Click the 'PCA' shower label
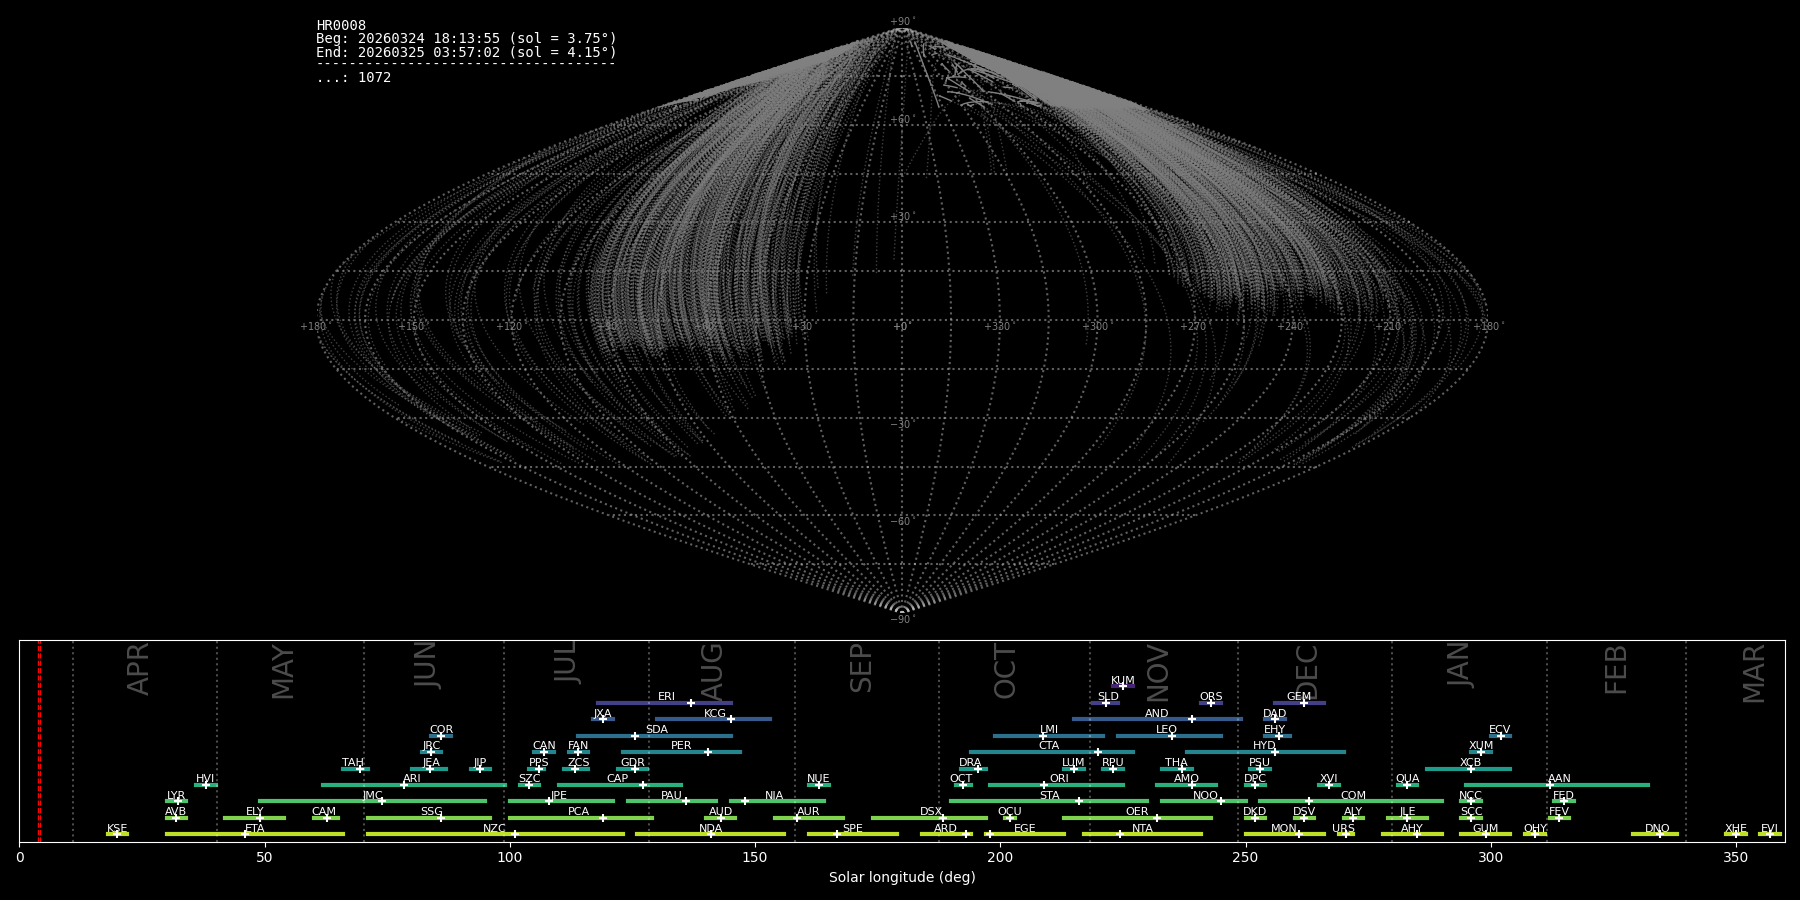The width and height of the screenshot is (1800, 900). coord(578,812)
